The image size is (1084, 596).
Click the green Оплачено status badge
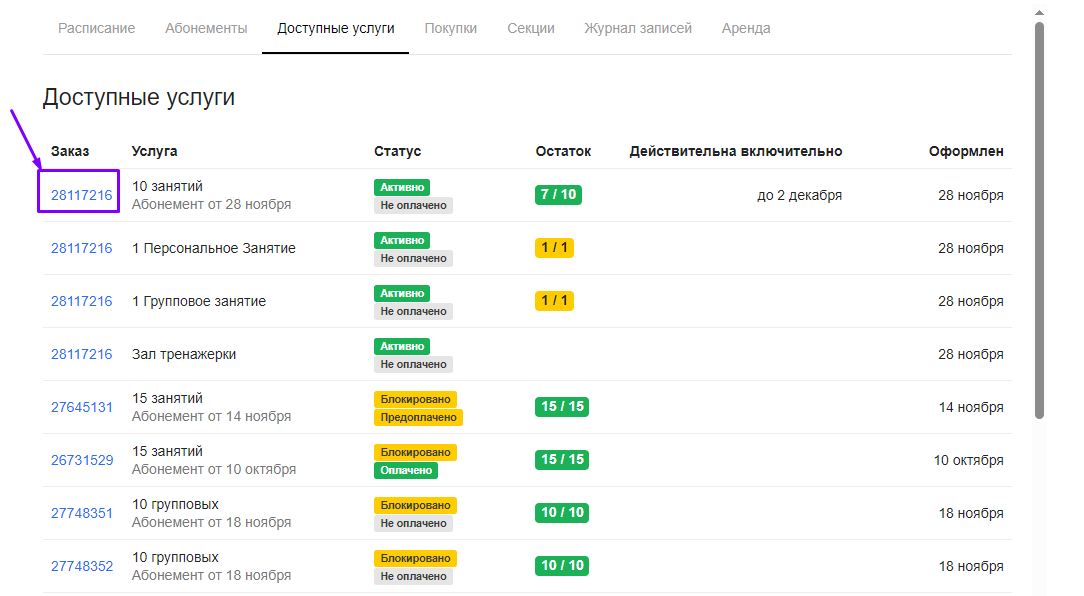406,470
